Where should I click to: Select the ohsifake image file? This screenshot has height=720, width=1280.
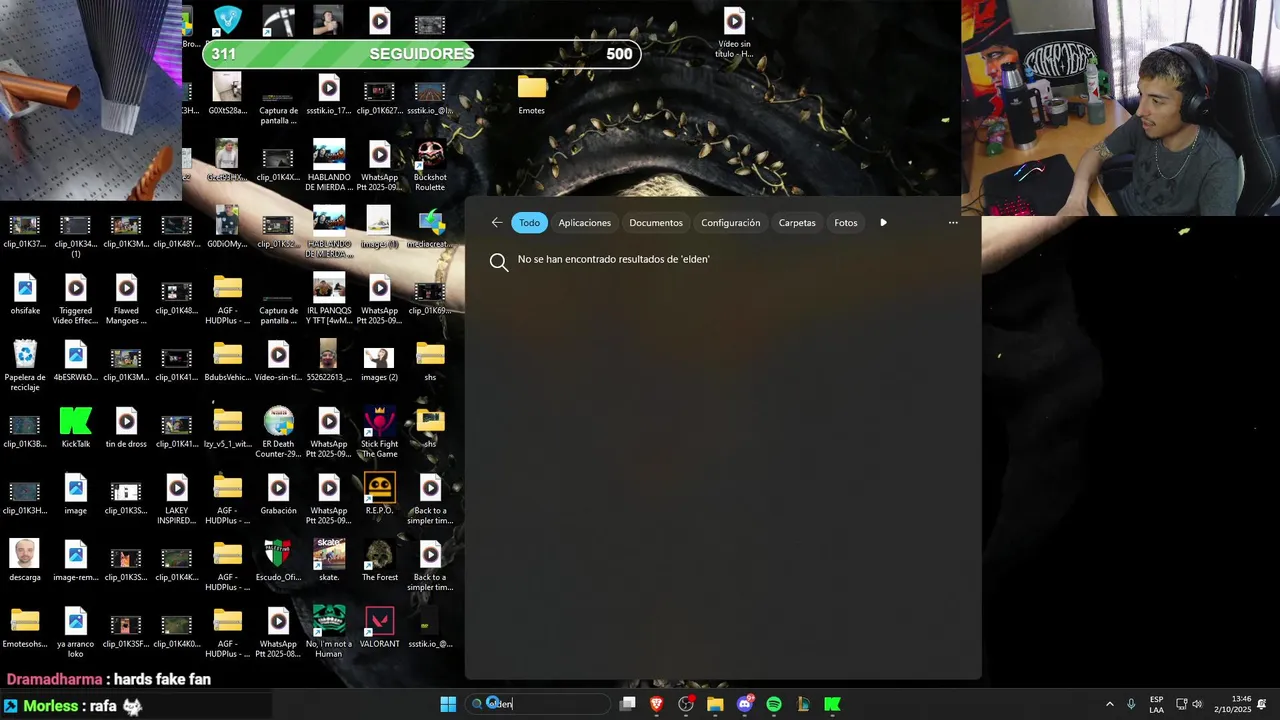point(25,294)
